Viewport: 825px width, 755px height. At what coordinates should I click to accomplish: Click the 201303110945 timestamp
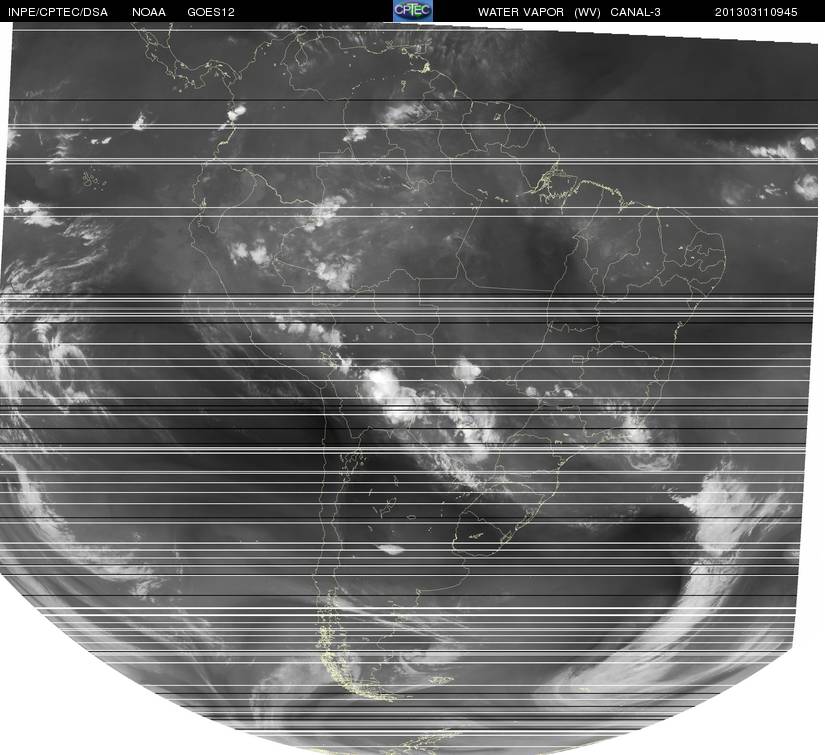pos(756,12)
